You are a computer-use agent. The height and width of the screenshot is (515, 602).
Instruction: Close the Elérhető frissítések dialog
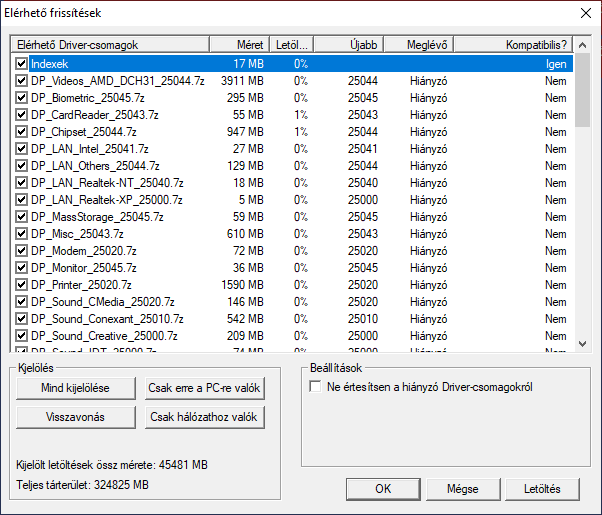pos(585,14)
